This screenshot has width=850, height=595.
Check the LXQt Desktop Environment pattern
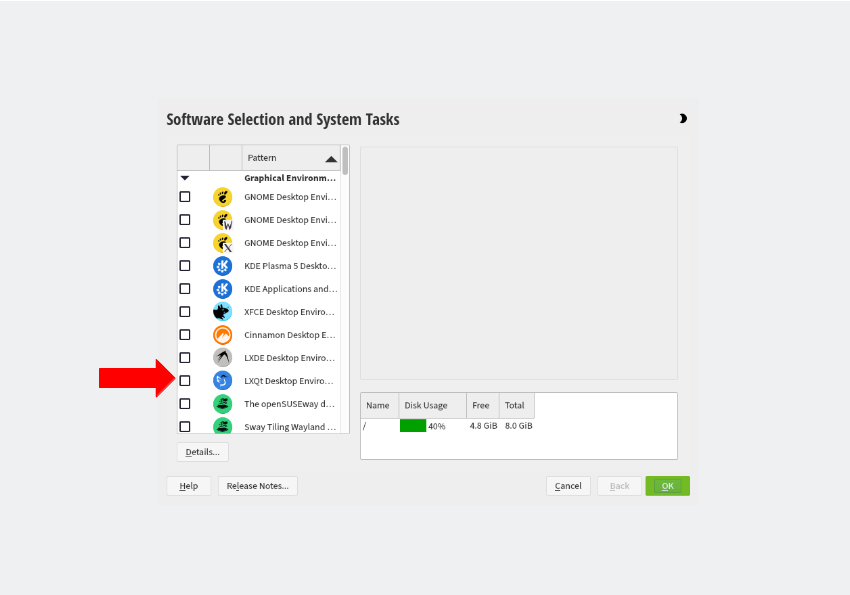184,380
